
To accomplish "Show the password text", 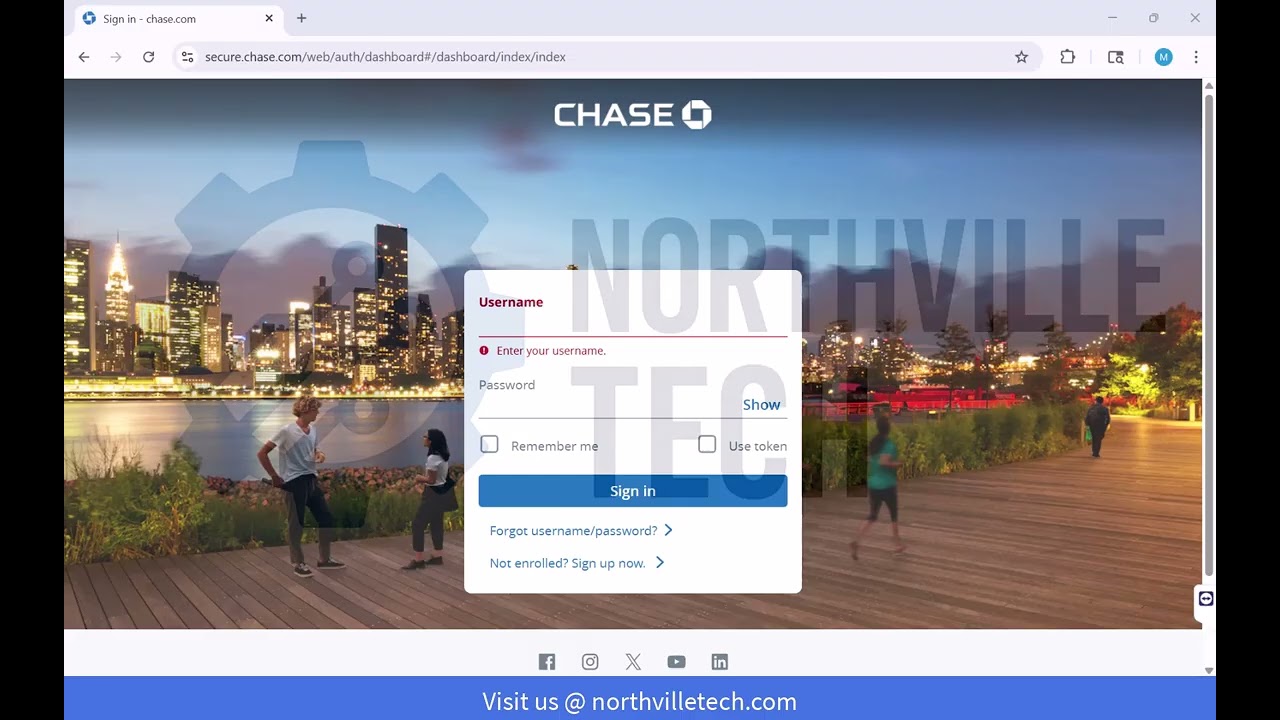I will 761,405.
